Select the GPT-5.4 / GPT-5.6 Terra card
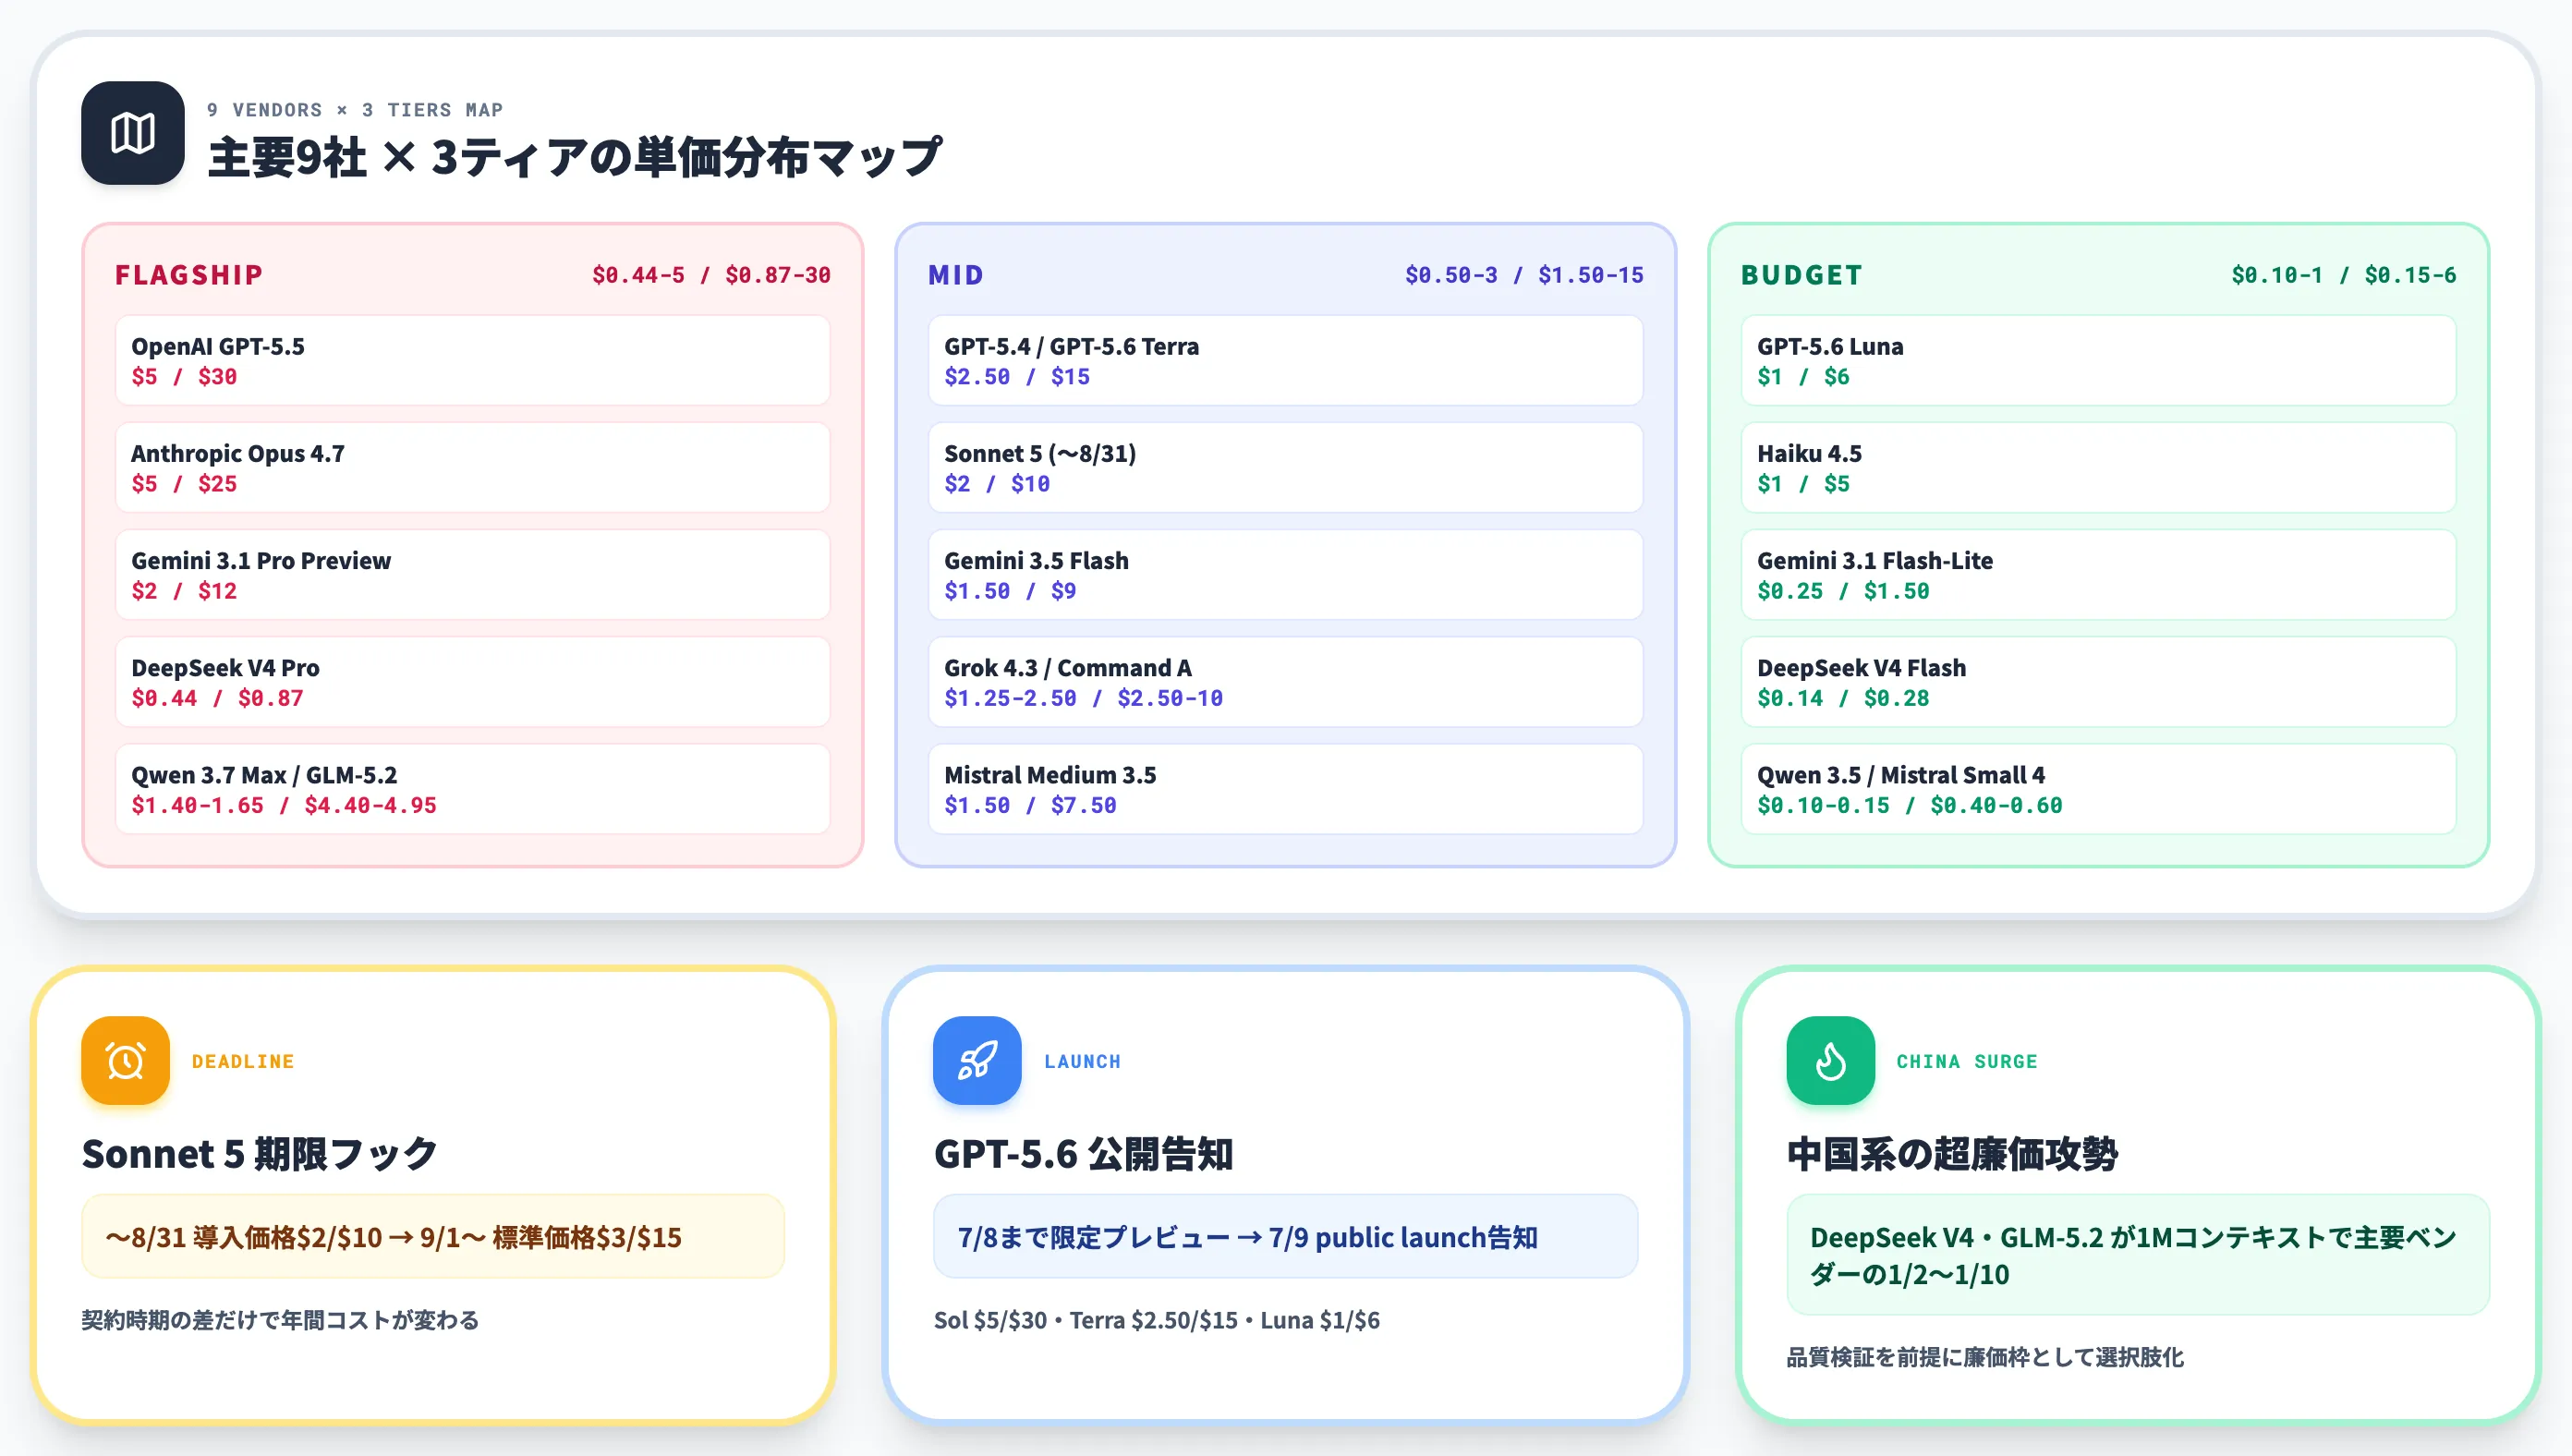This screenshot has width=2572, height=1456. pos(1286,361)
